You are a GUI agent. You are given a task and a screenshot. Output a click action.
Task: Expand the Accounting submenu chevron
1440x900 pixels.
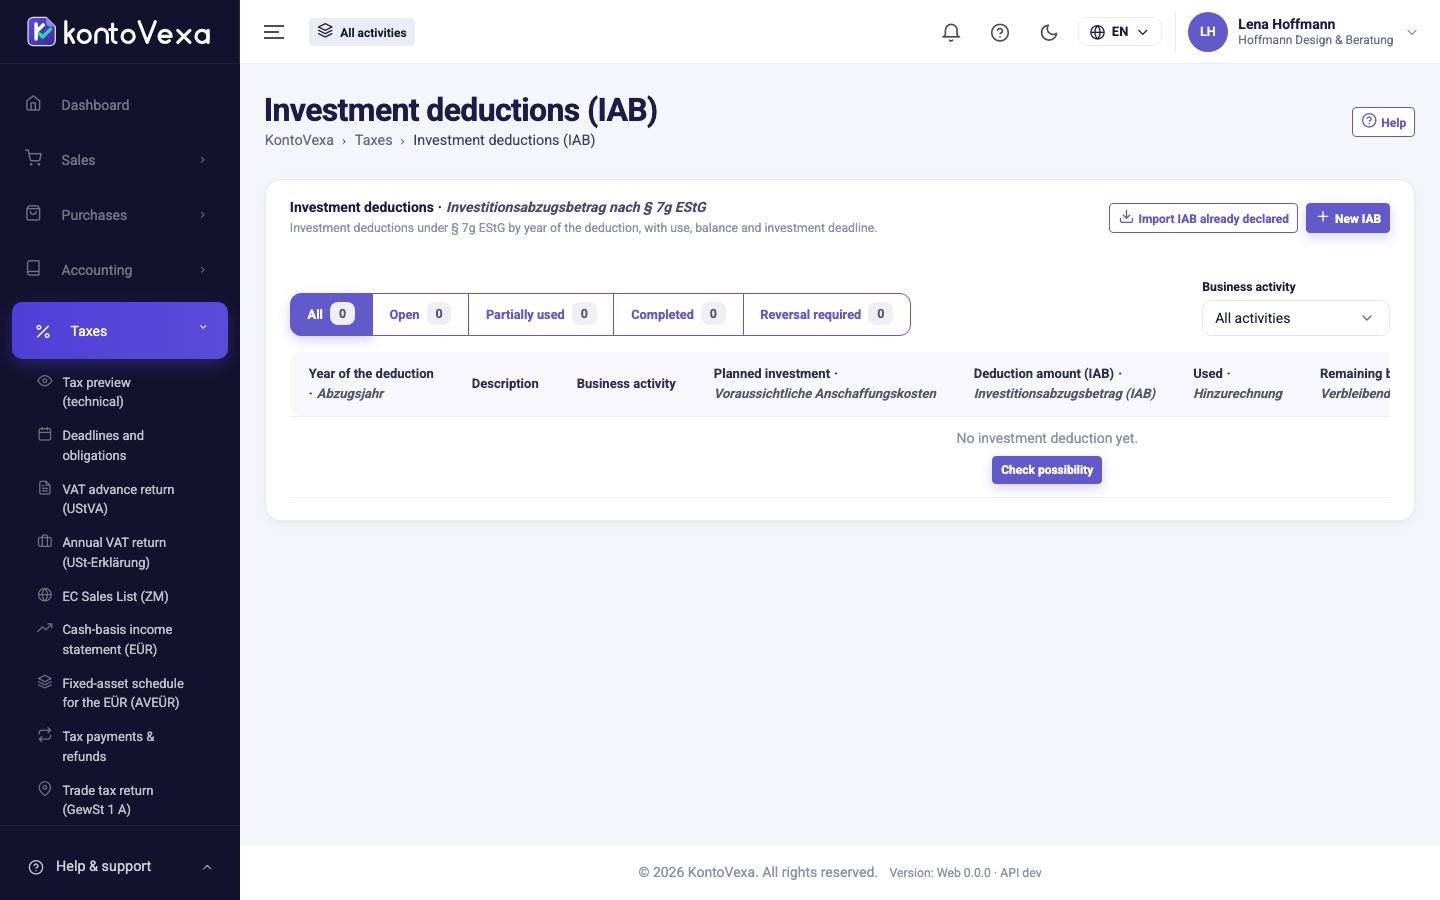pos(203,270)
